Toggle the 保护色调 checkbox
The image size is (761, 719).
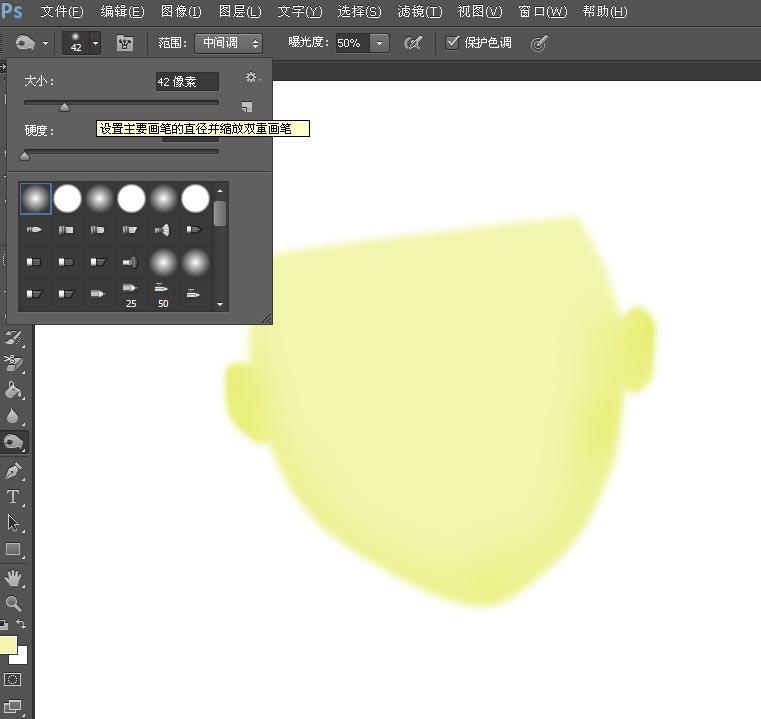coord(452,43)
